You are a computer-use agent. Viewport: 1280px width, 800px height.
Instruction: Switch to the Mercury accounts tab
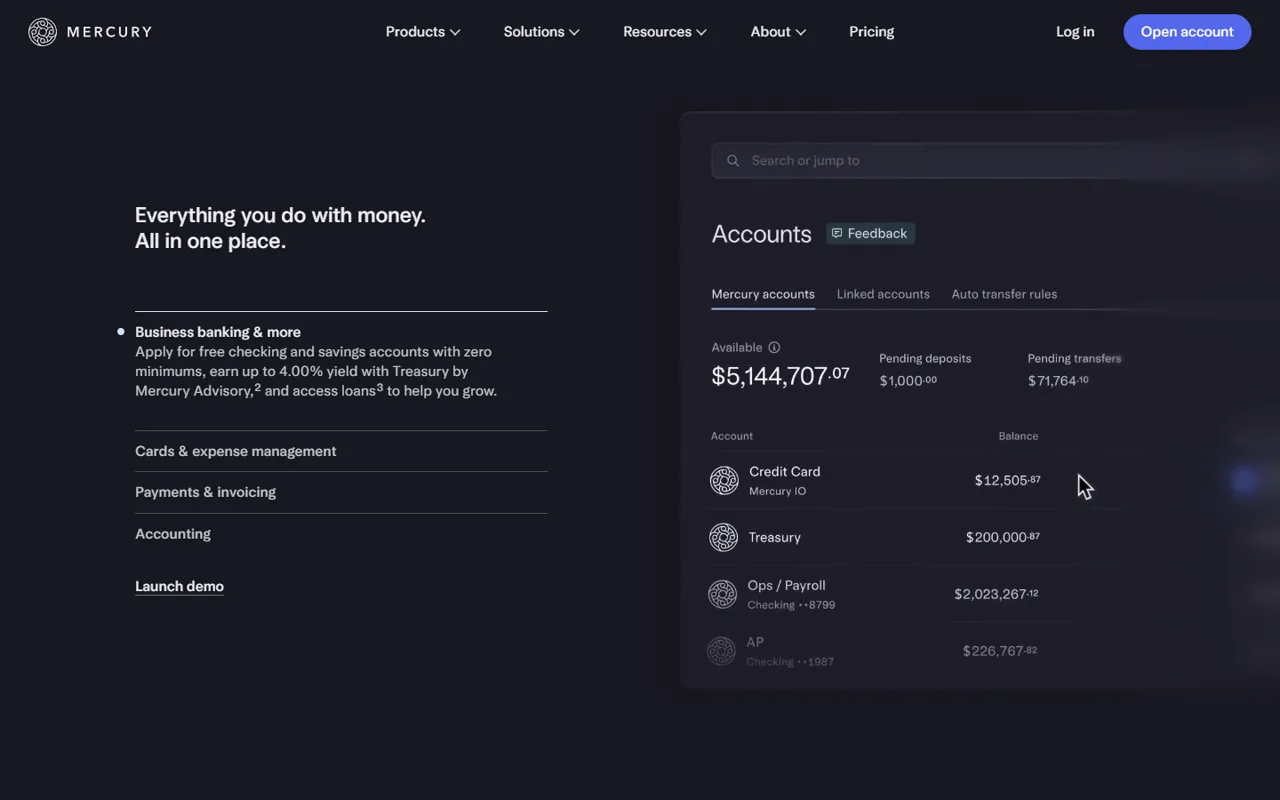coord(763,295)
